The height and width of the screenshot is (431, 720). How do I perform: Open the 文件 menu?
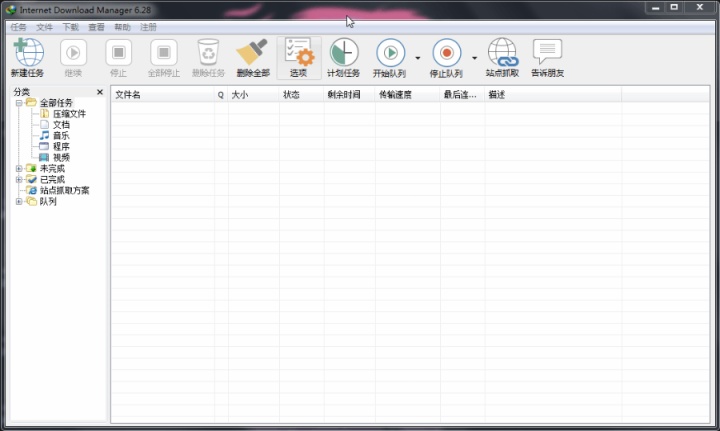(45, 27)
